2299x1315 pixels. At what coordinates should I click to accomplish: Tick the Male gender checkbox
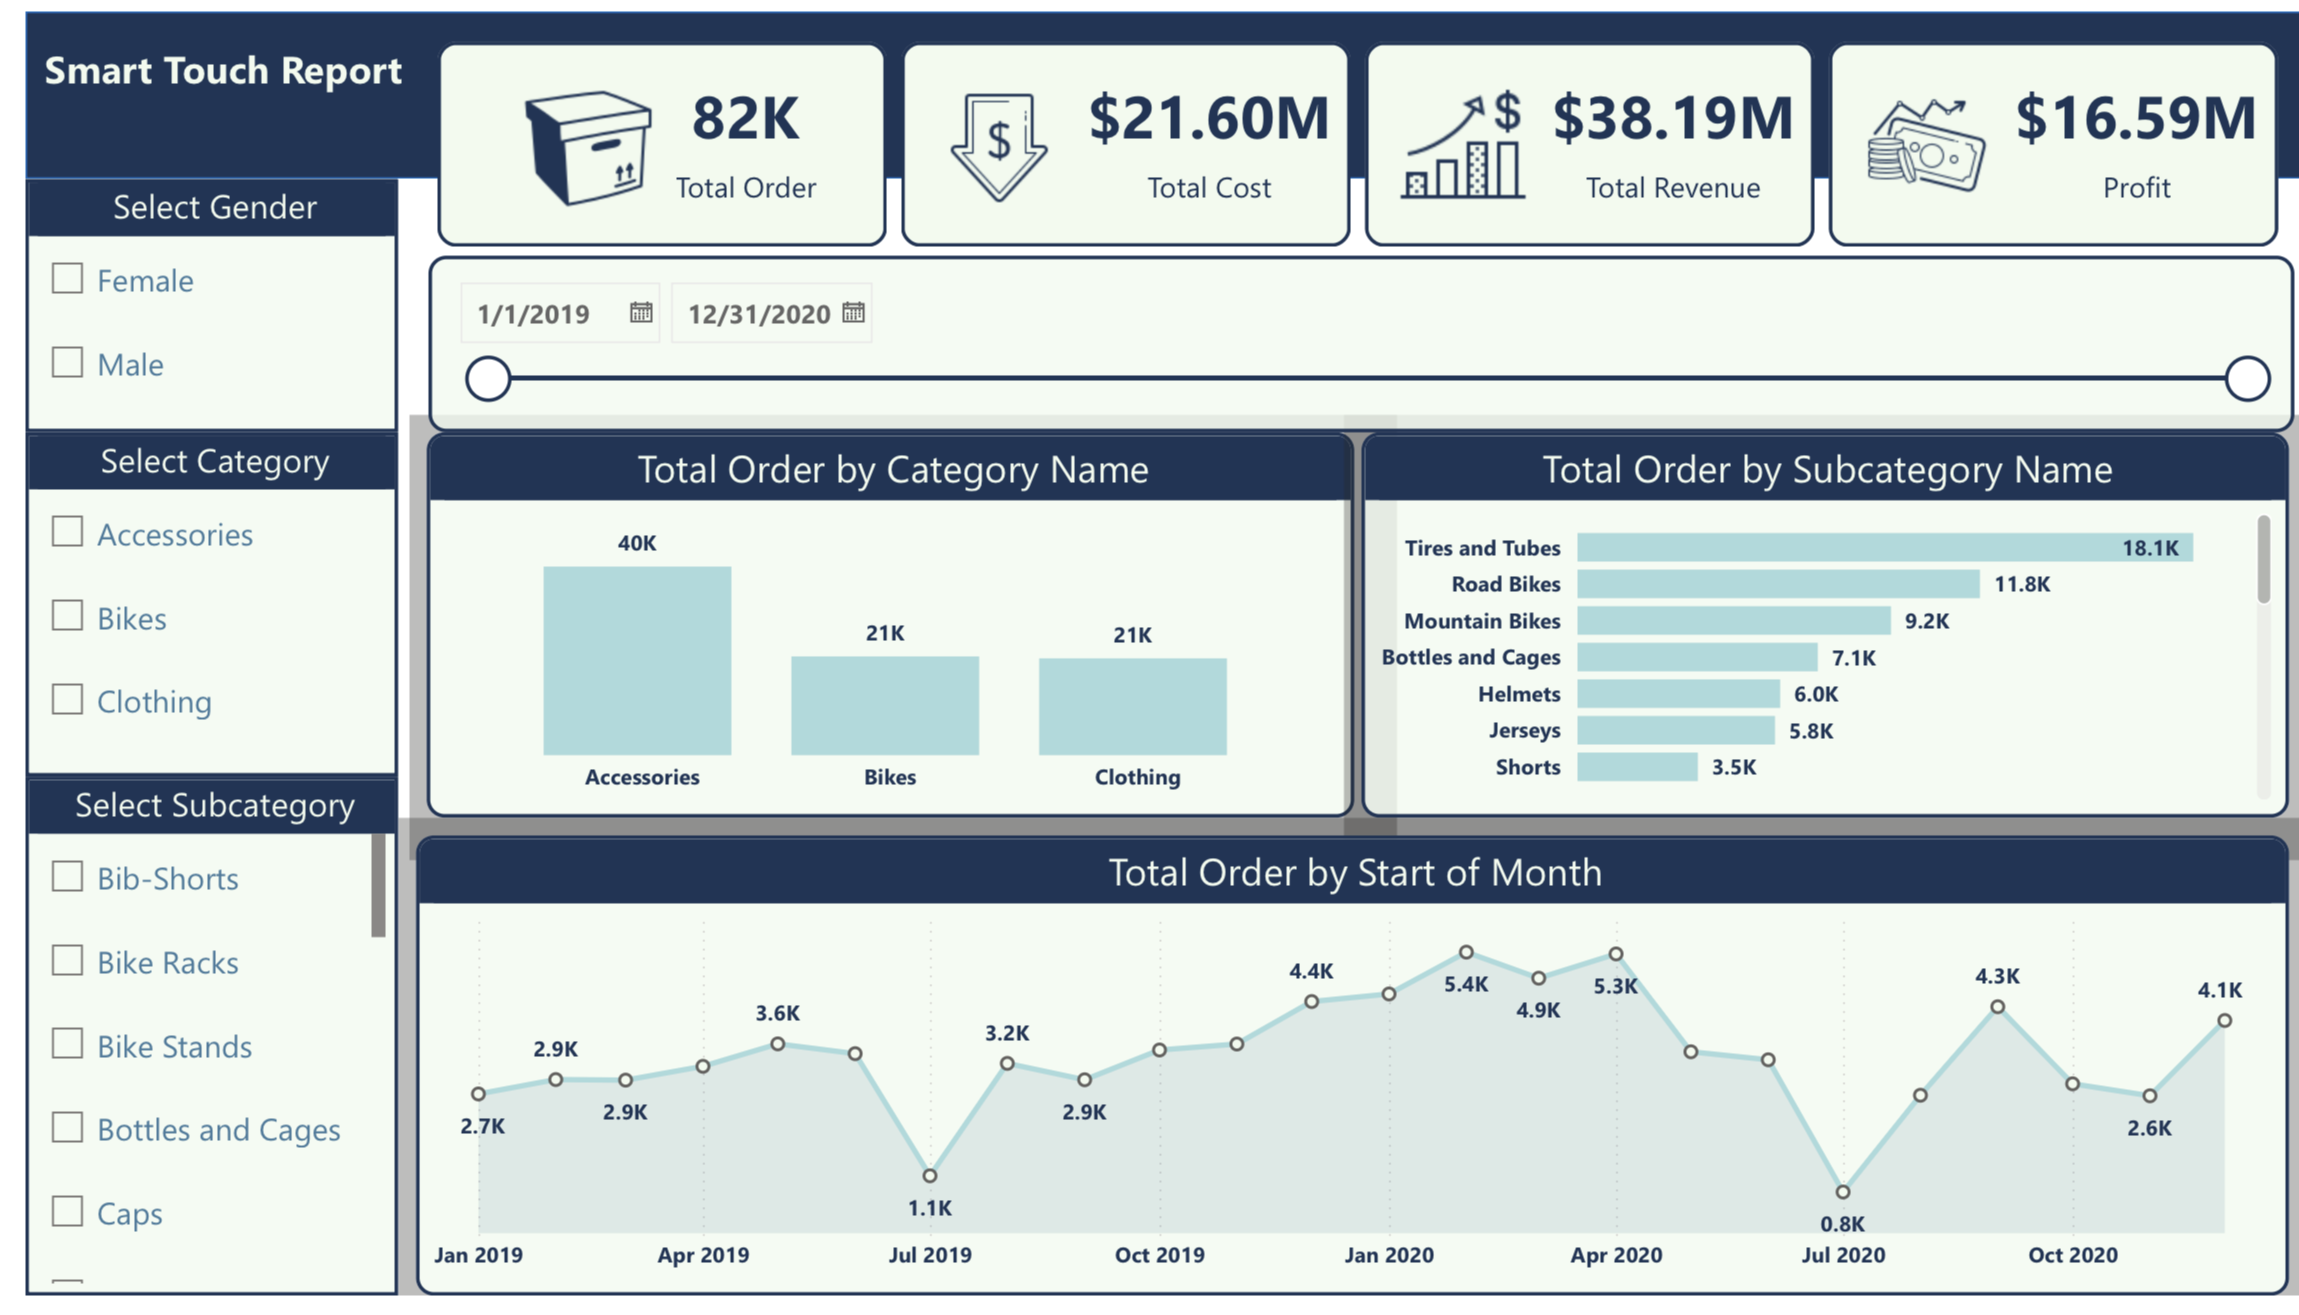pyautogui.click(x=67, y=362)
